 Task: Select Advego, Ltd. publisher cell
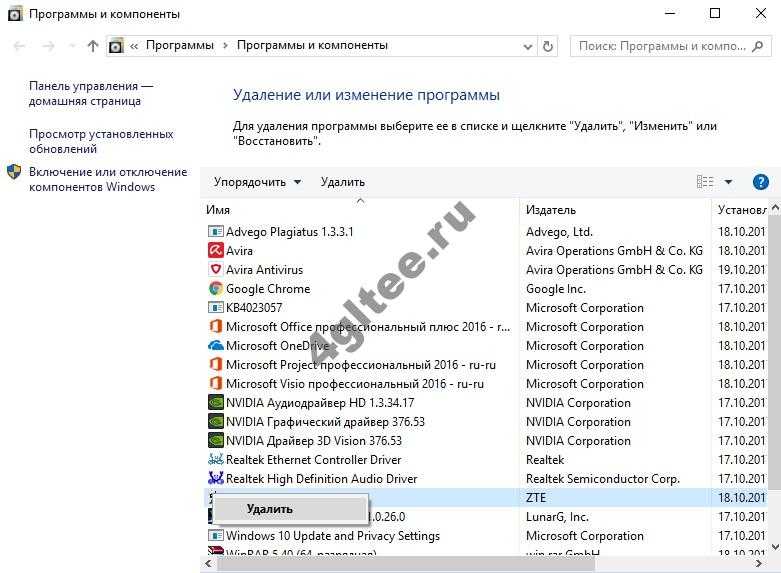[559, 232]
